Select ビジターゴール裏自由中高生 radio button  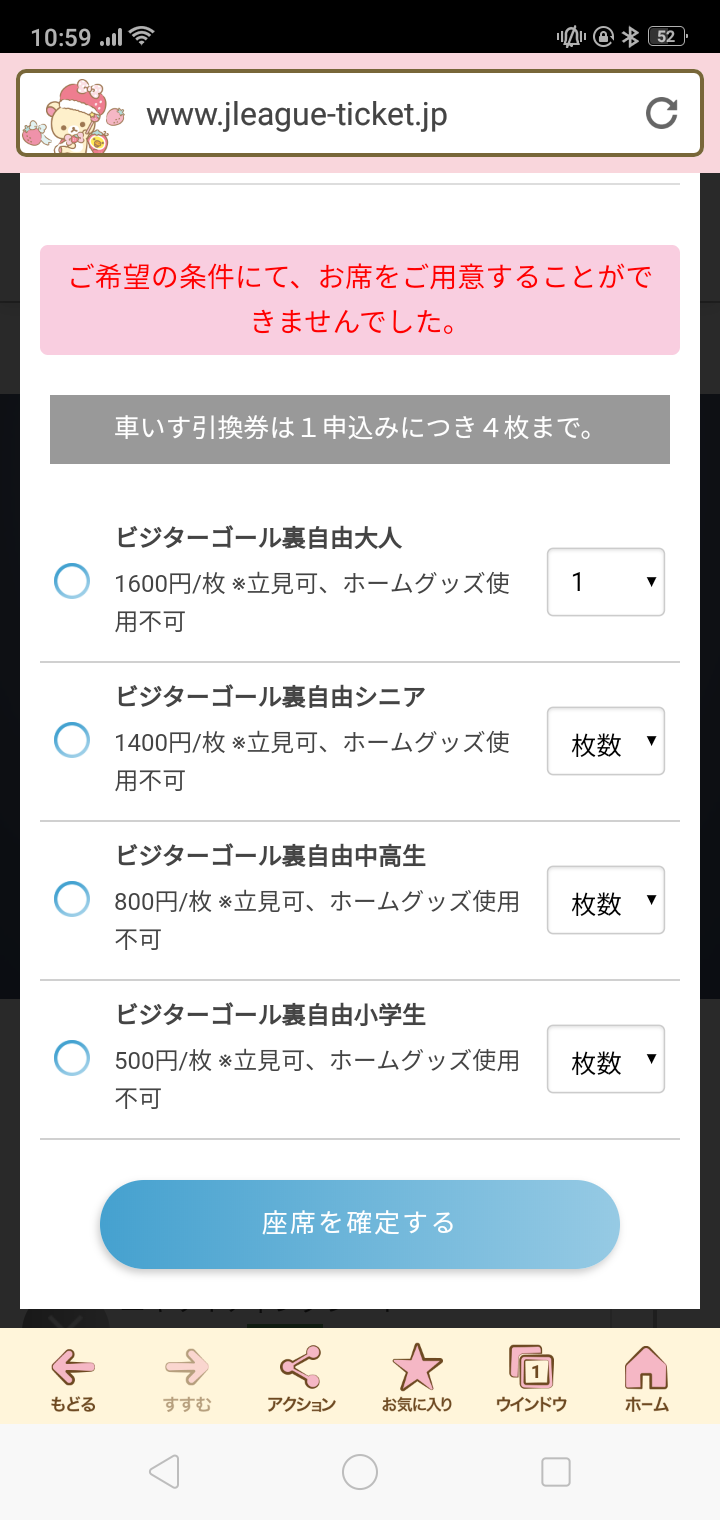(72, 899)
